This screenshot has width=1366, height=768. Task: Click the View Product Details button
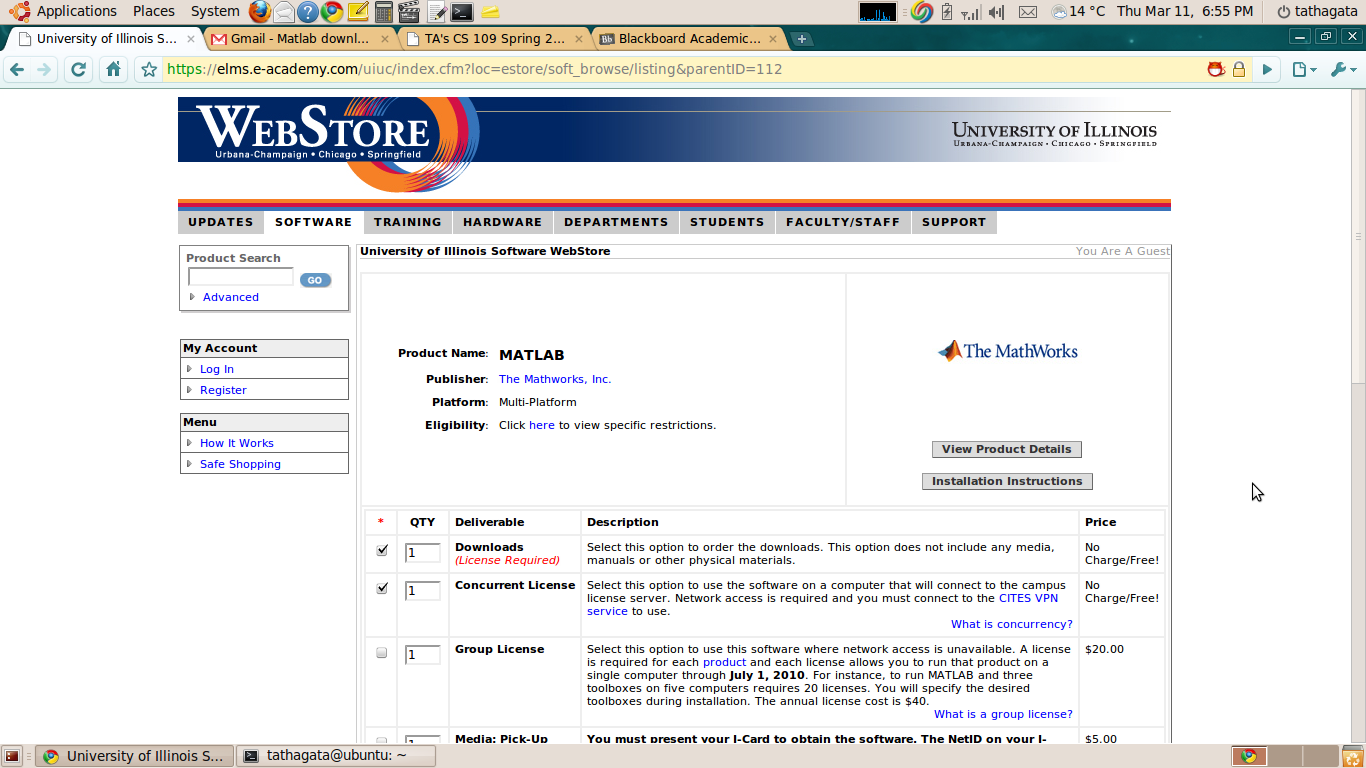(1007, 449)
